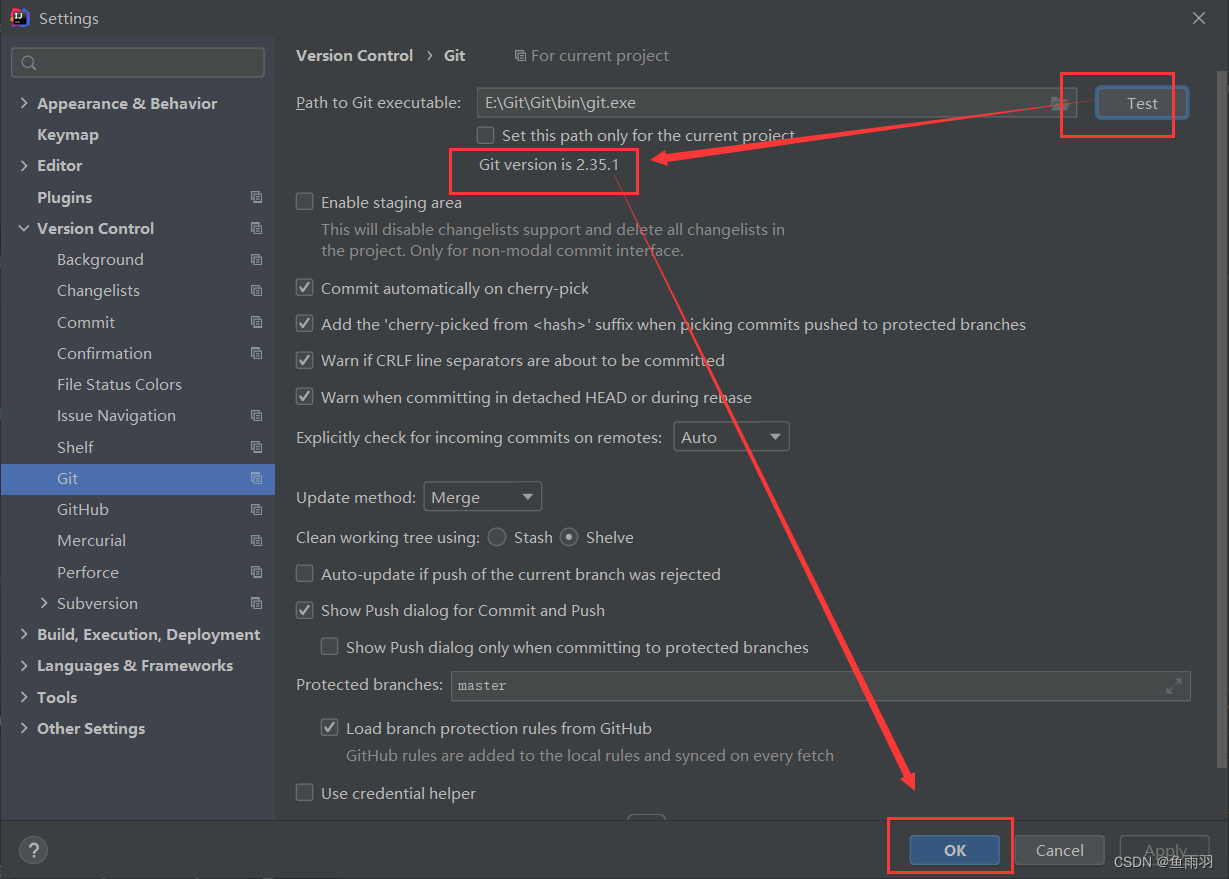
Task: Toggle Load branch protection rules from GitHub
Action: pyautogui.click(x=329, y=728)
